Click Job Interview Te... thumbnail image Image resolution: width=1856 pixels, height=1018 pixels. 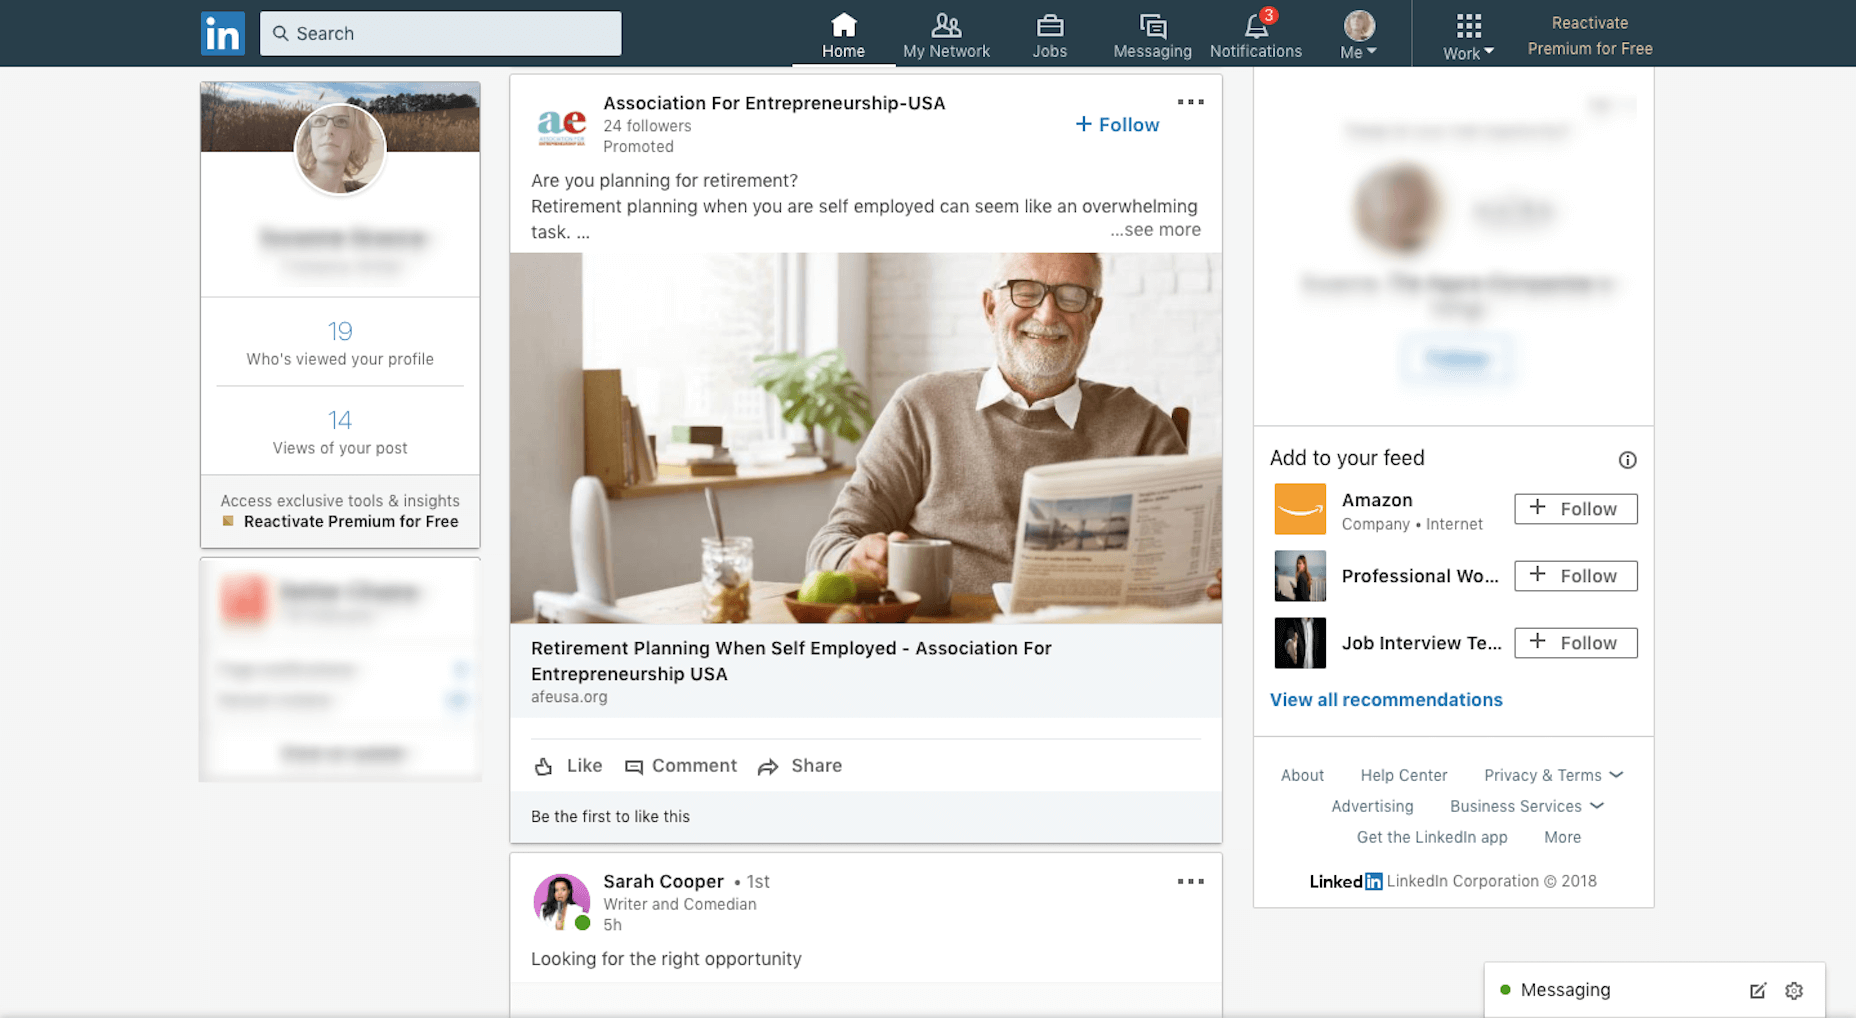coord(1300,643)
